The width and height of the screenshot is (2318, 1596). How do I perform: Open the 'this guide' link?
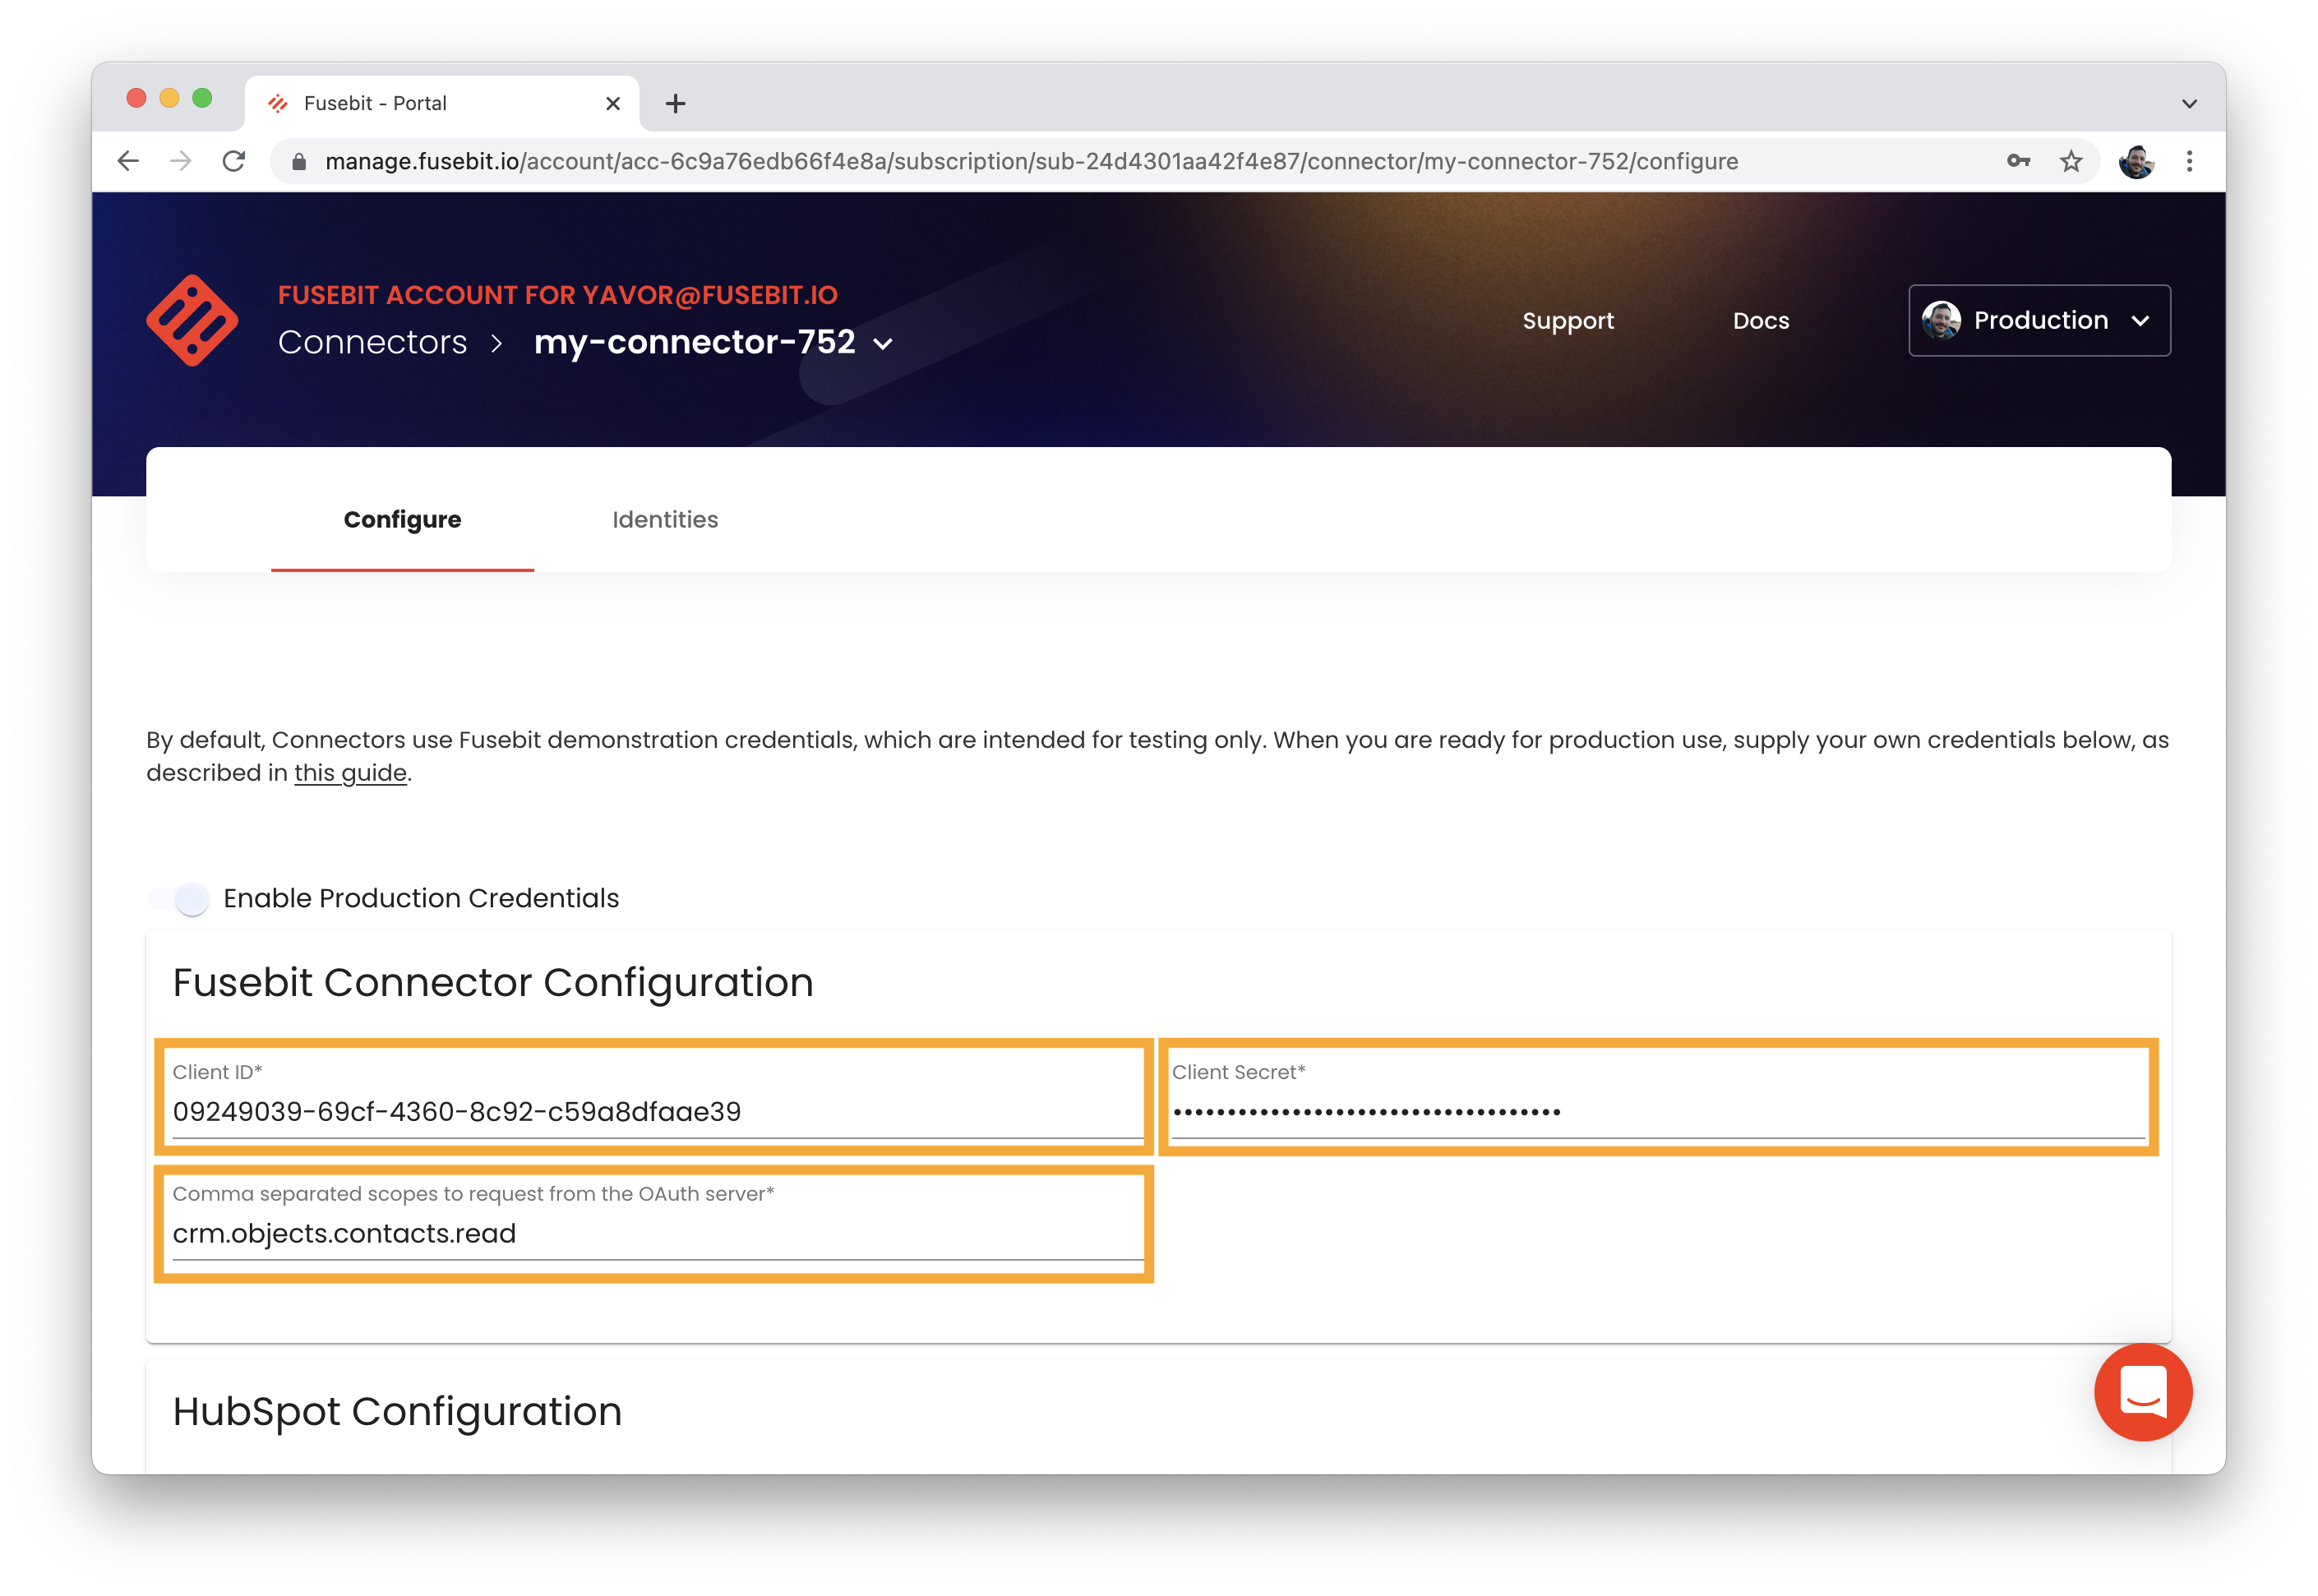(x=350, y=773)
